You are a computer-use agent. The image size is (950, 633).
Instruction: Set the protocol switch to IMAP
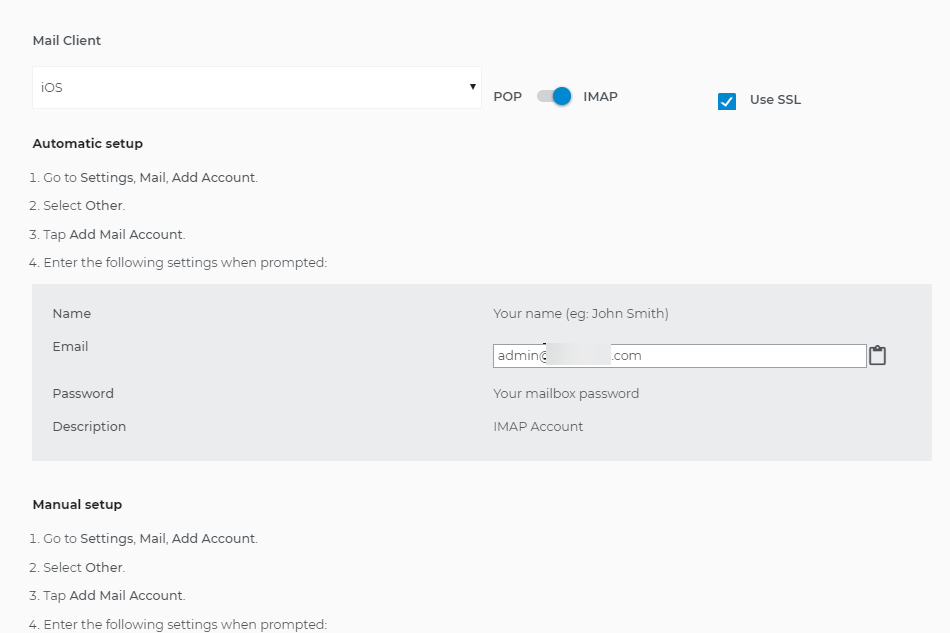[560, 95]
